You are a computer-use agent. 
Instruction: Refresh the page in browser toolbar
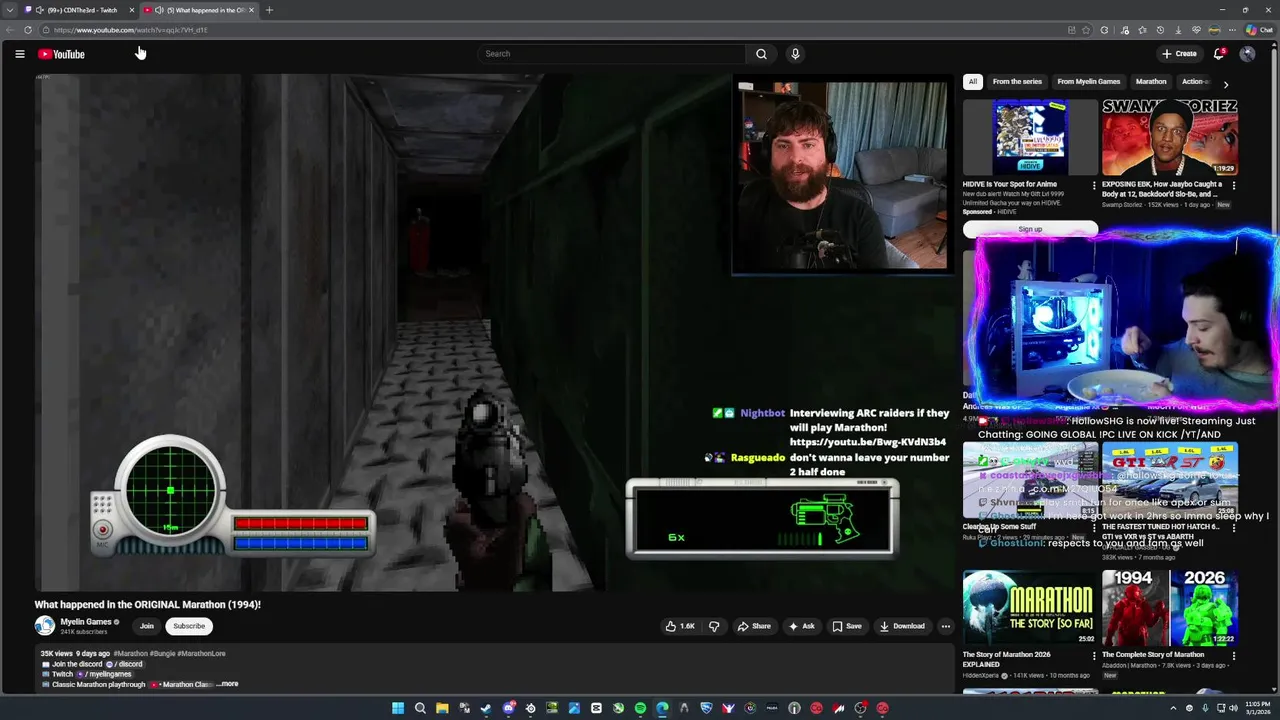(x=27, y=30)
